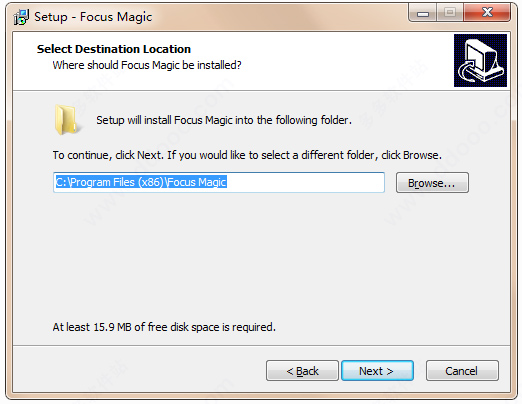Open the Browse folder dialog
The image size is (522, 404).
click(x=432, y=183)
